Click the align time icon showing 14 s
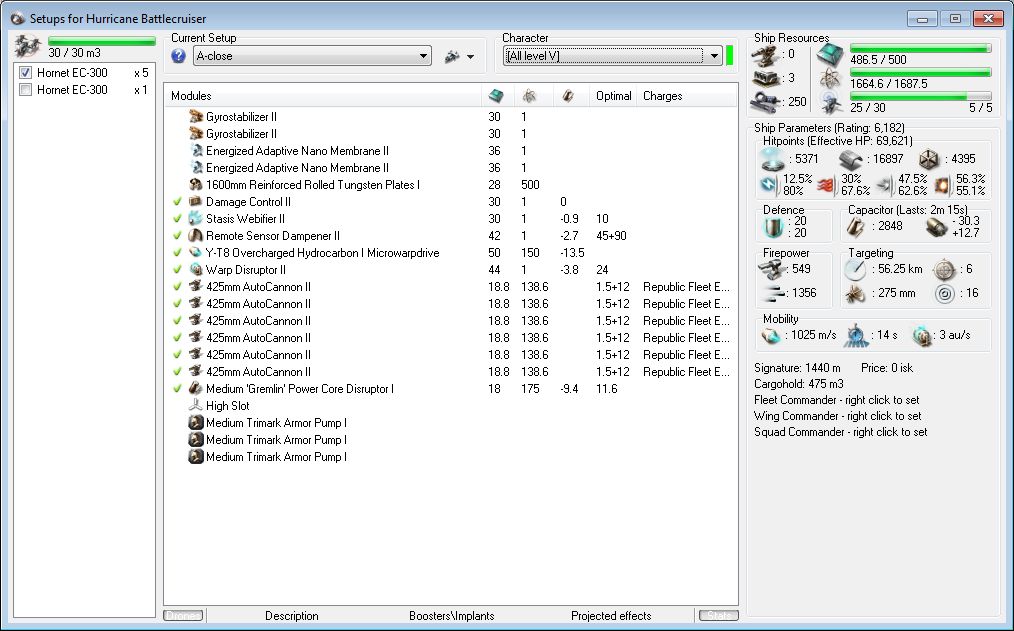Image resolution: width=1014 pixels, height=631 pixels. (856, 335)
